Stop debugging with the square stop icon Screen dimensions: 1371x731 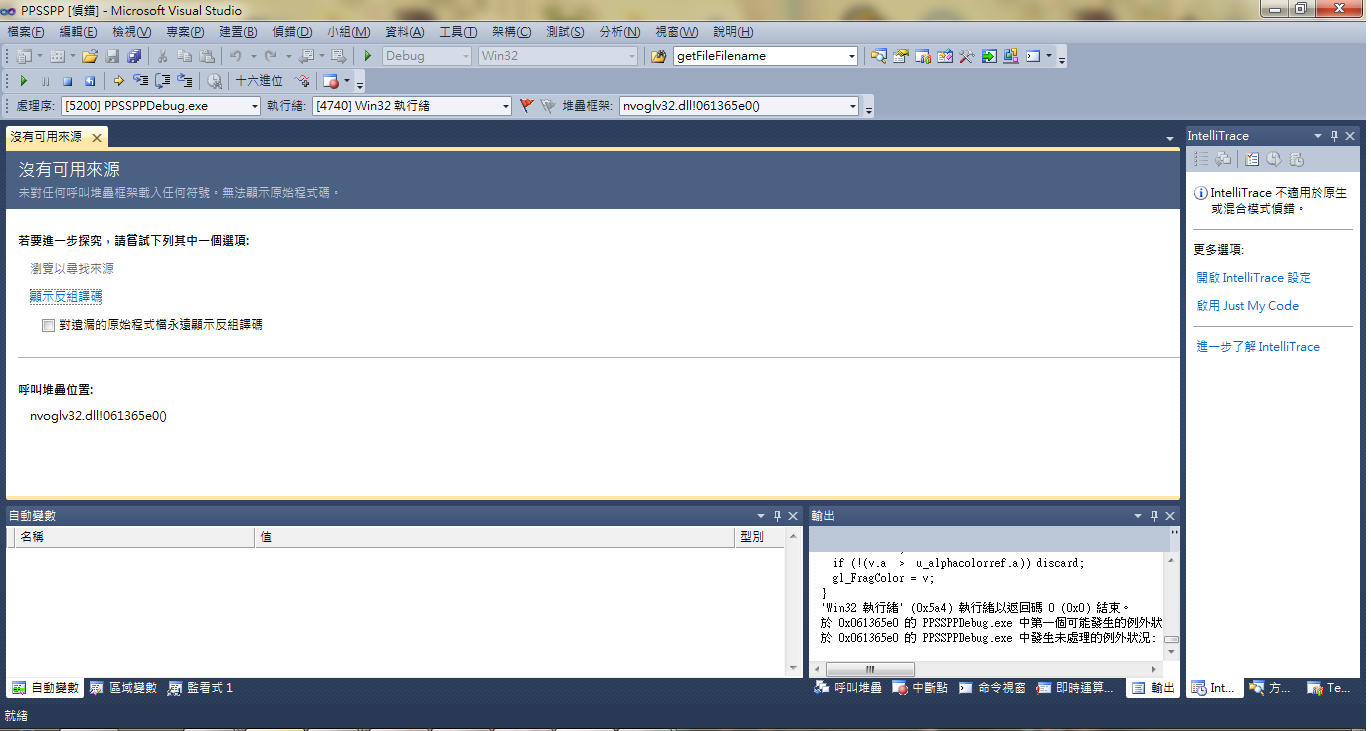[x=67, y=81]
